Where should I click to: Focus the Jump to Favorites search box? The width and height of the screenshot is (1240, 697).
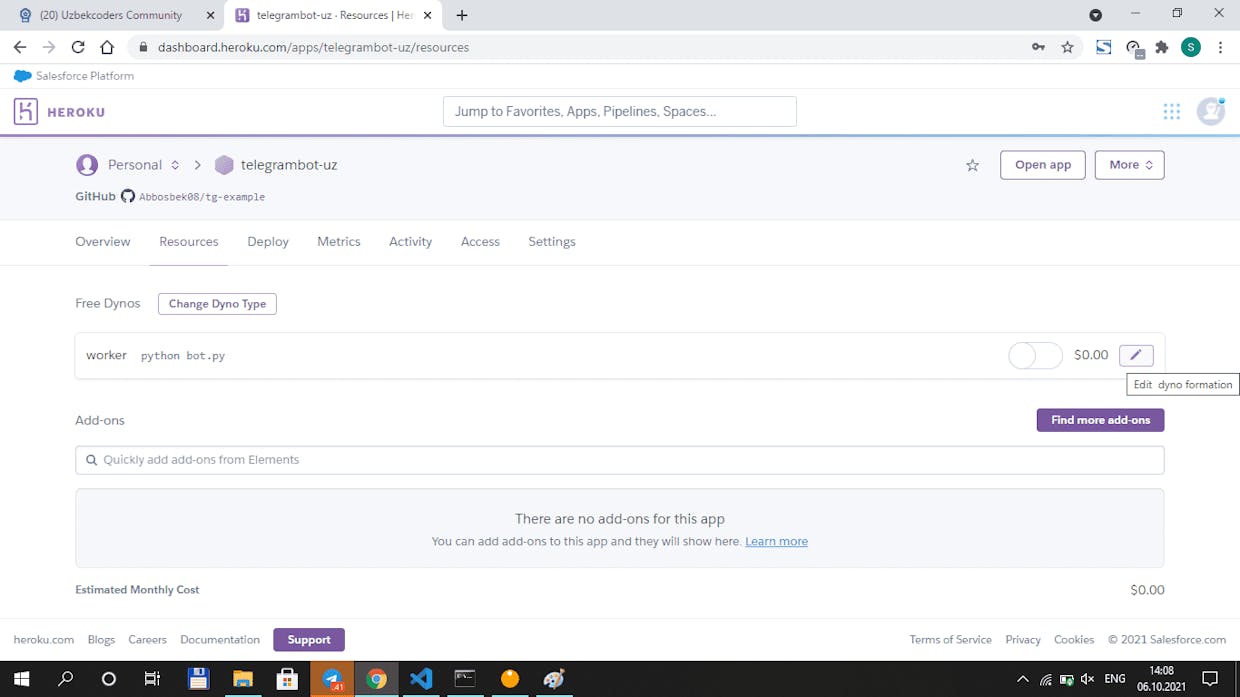click(620, 111)
